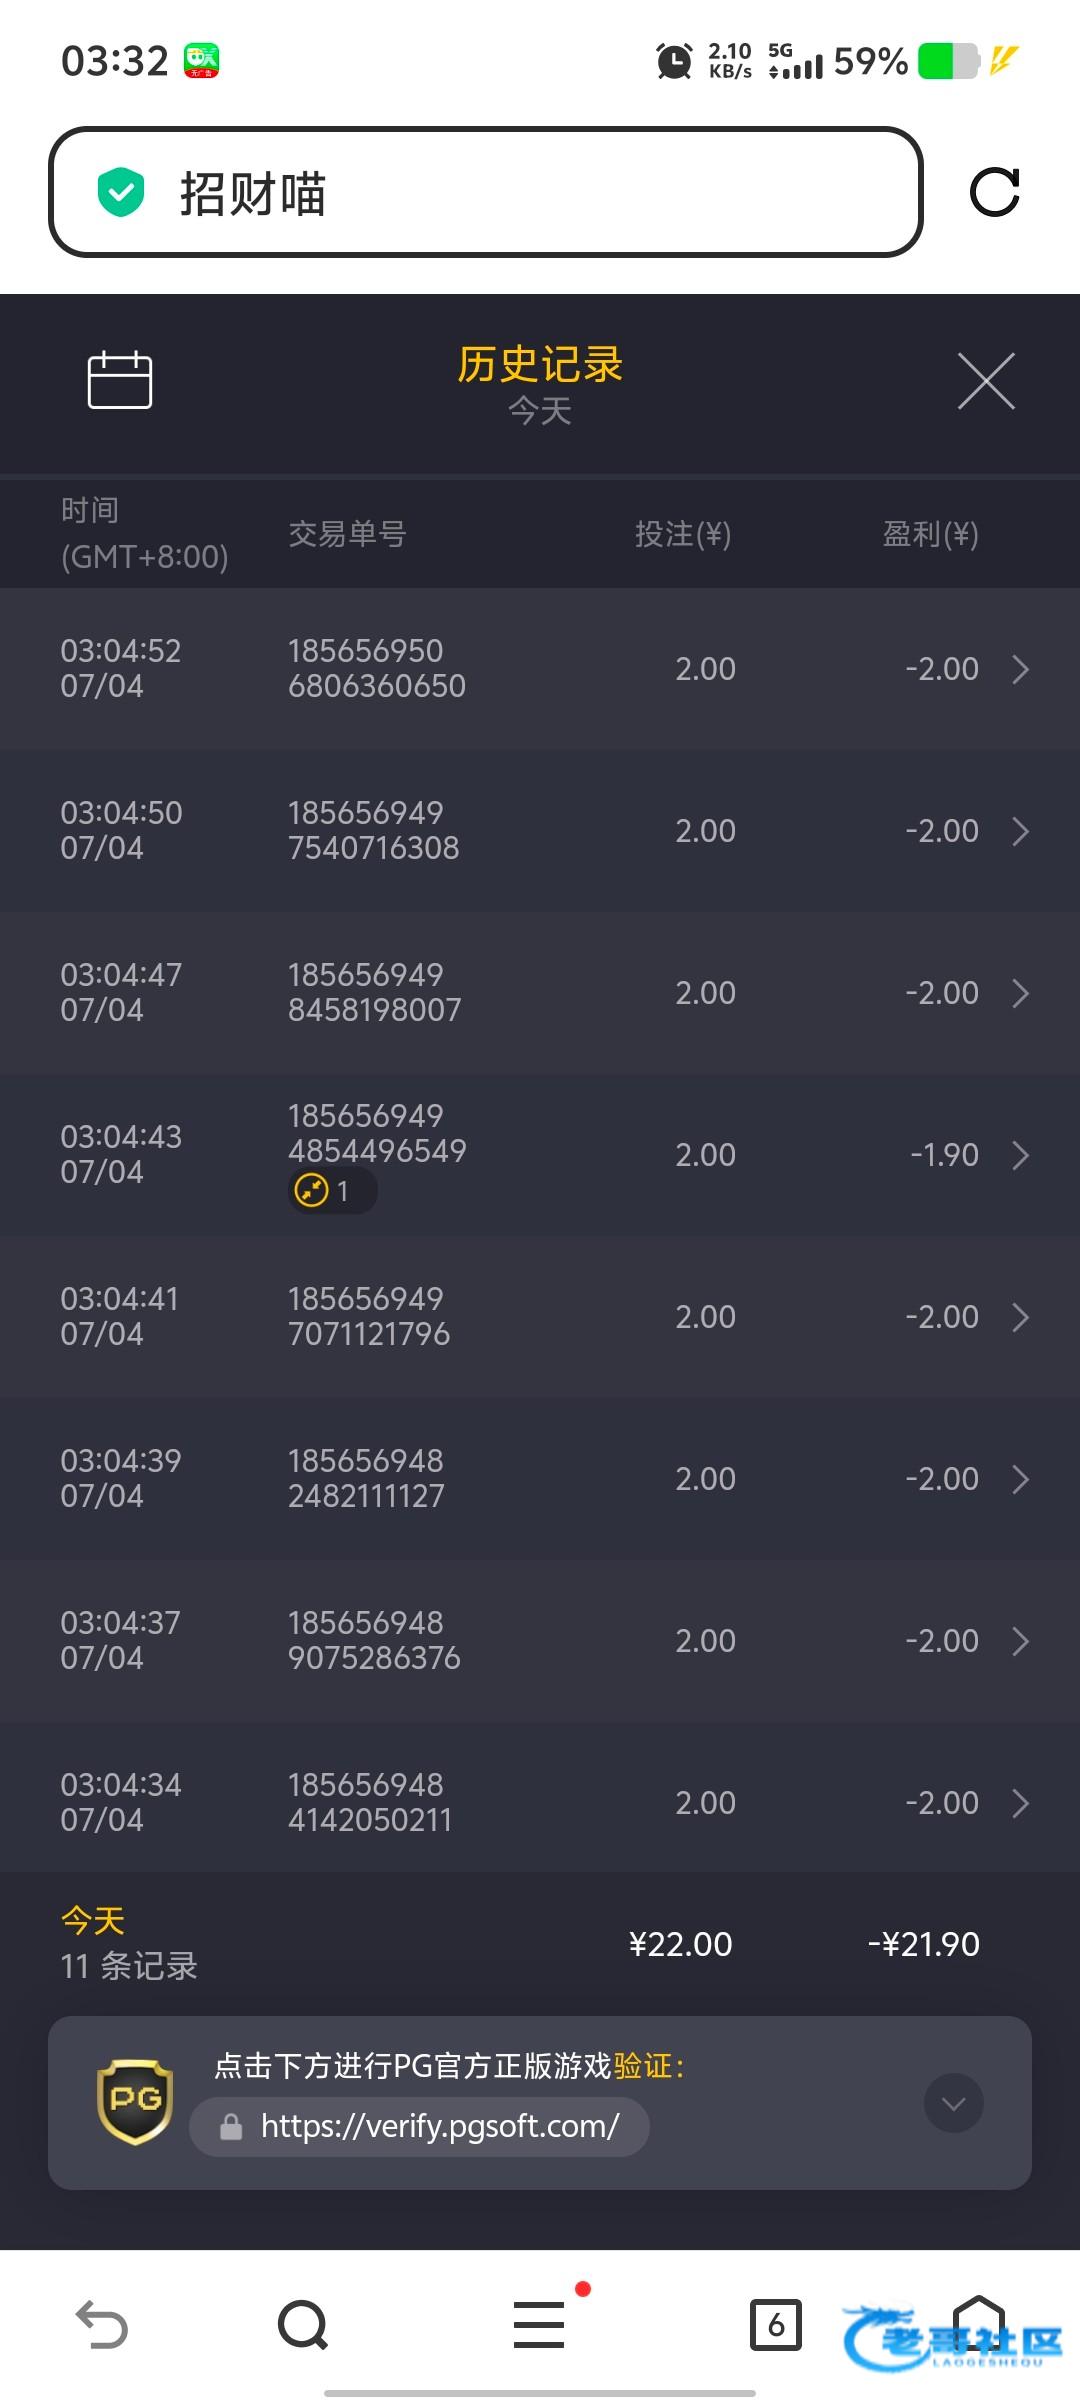Screen dimensions: 1080x2400
Task: Expand details for the 03:04:52 record
Action: [1020, 669]
